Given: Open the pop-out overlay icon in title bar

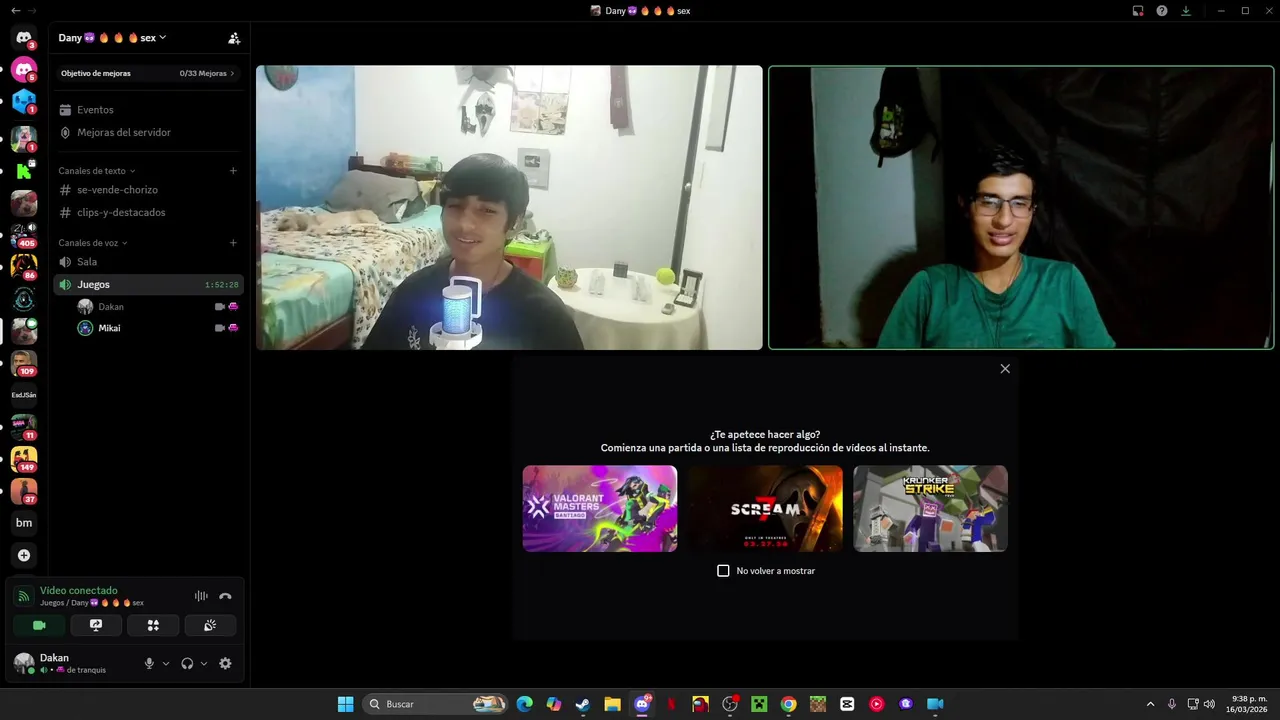Looking at the screenshot, I should (1138, 11).
